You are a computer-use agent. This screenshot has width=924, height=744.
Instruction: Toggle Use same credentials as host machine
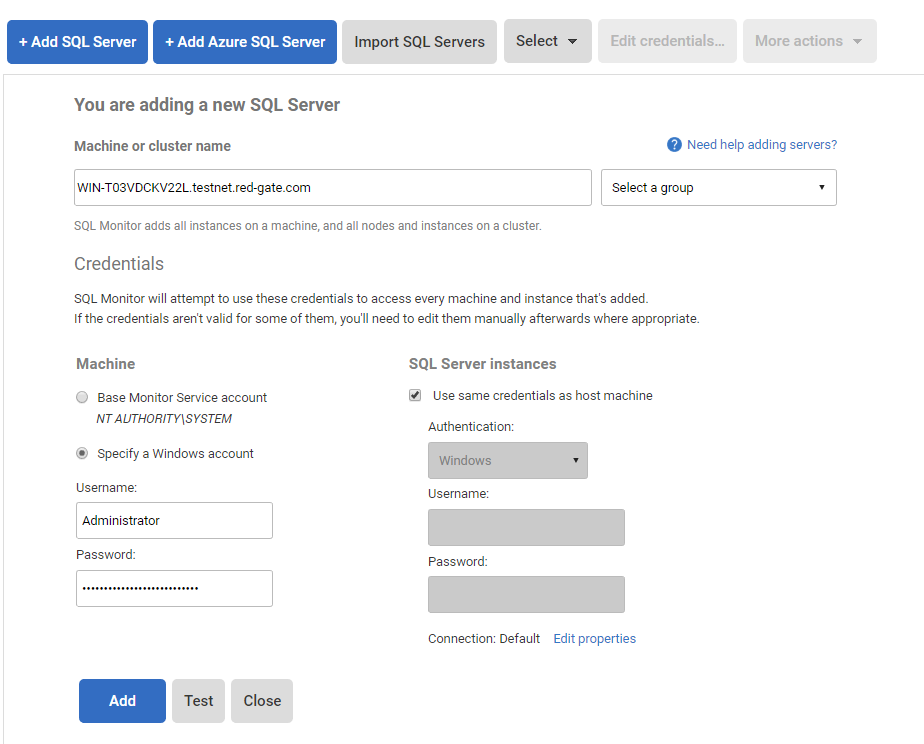415,396
